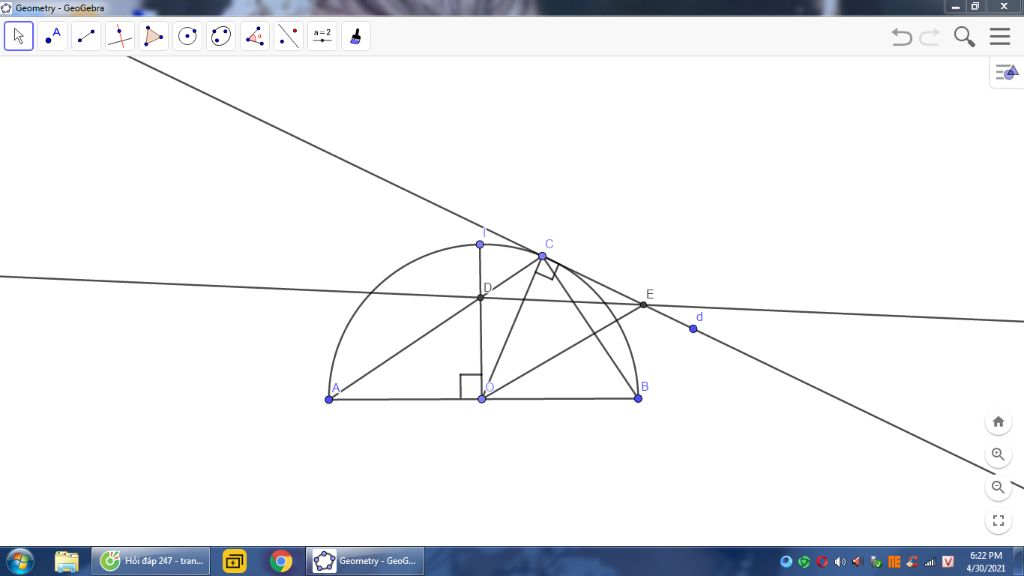Select the Perpendicular Line tool
Image resolution: width=1024 pixels, height=576 pixels.
coord(120,36)
